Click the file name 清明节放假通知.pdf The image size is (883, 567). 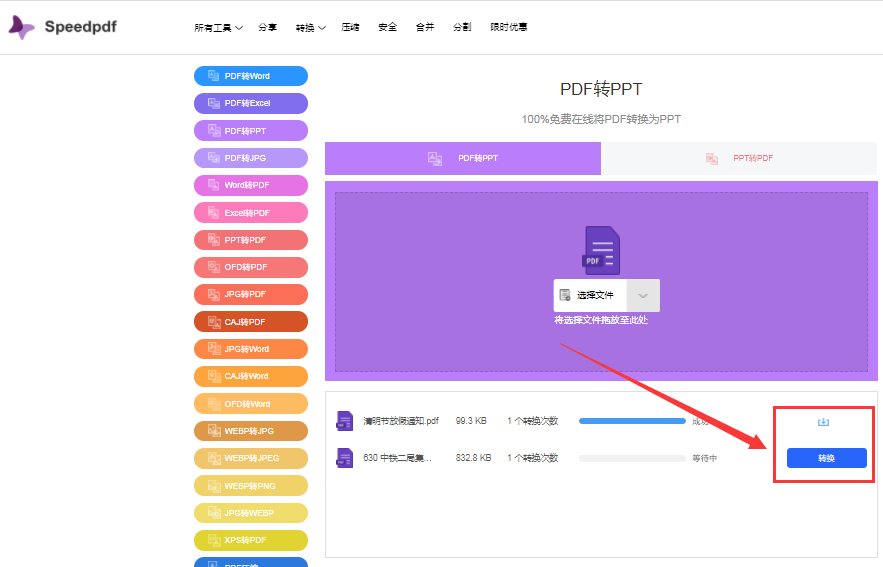point(401,421)
